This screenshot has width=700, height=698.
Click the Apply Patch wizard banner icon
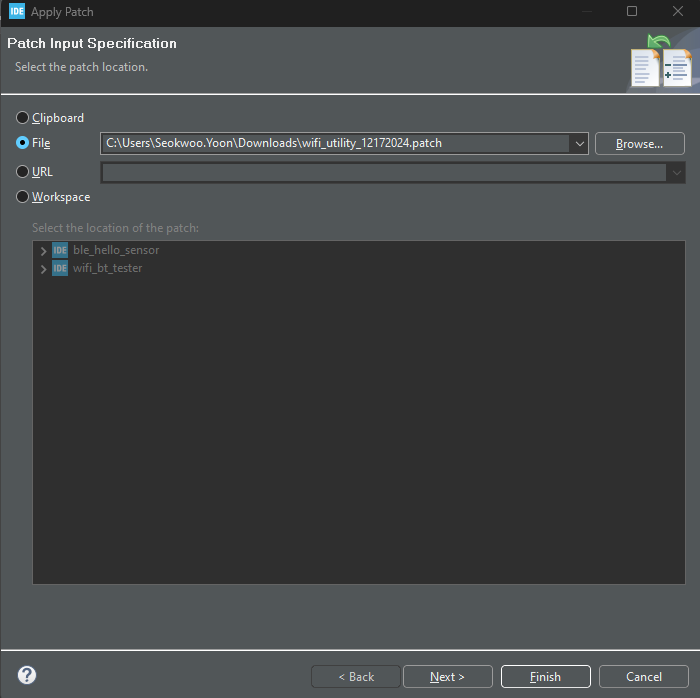point(662,61)
